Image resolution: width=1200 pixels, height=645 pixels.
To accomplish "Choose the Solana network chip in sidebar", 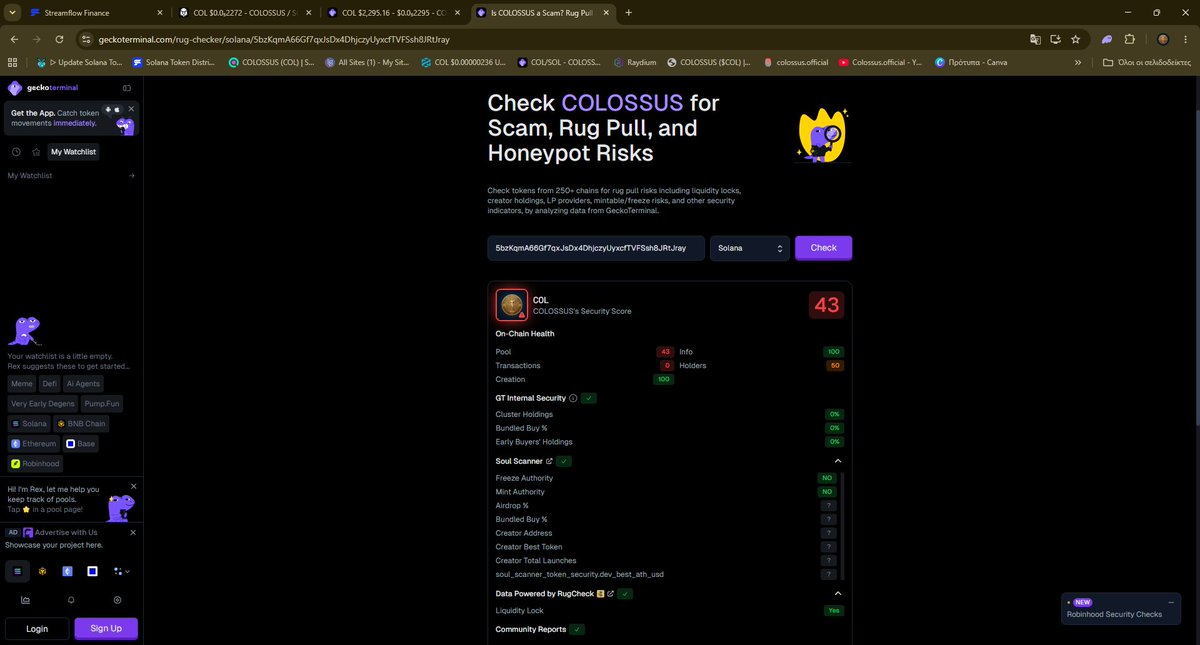I will [29, 424].
